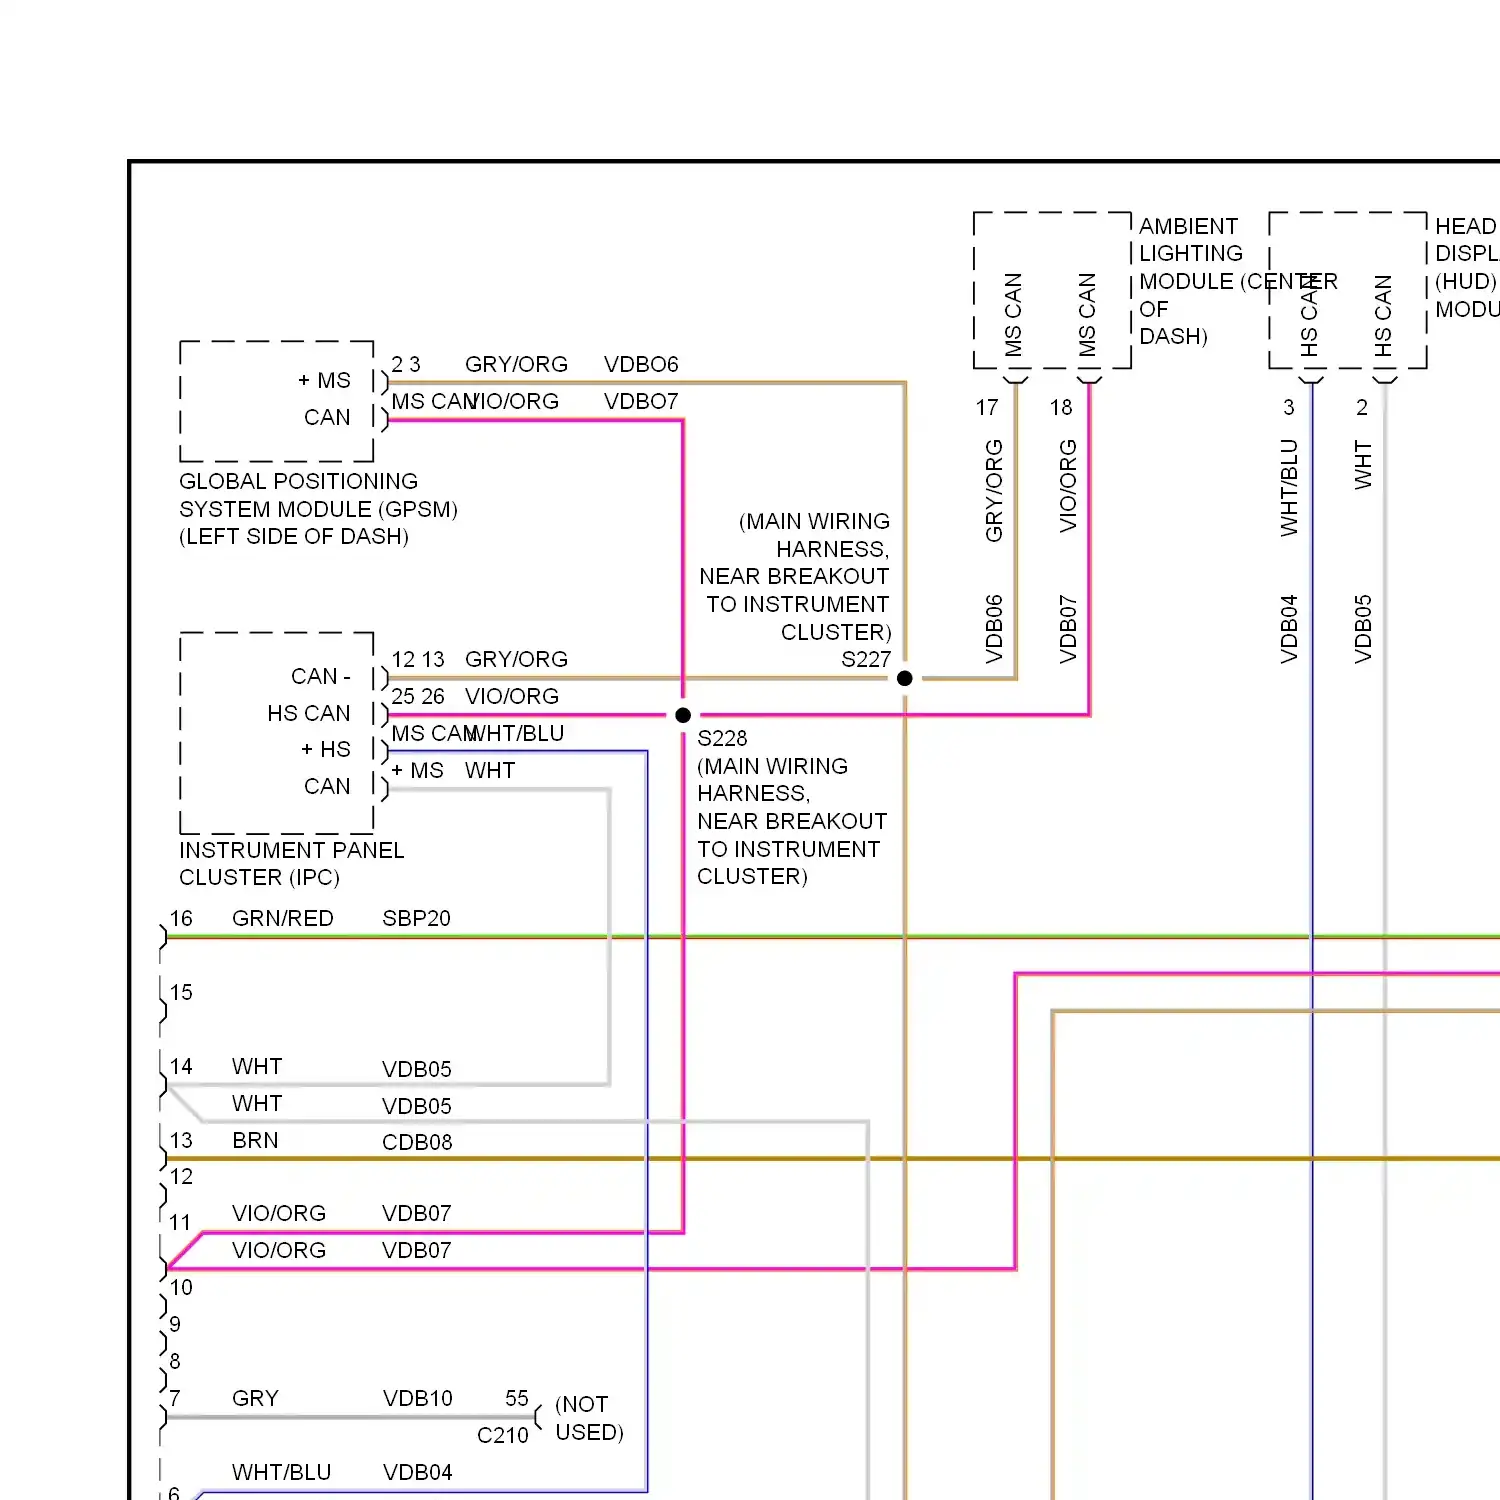The width and height of the screenshot is (1500, 1500).
Task: Click pin 3 under the HUD module
Action: [1289, 407]
